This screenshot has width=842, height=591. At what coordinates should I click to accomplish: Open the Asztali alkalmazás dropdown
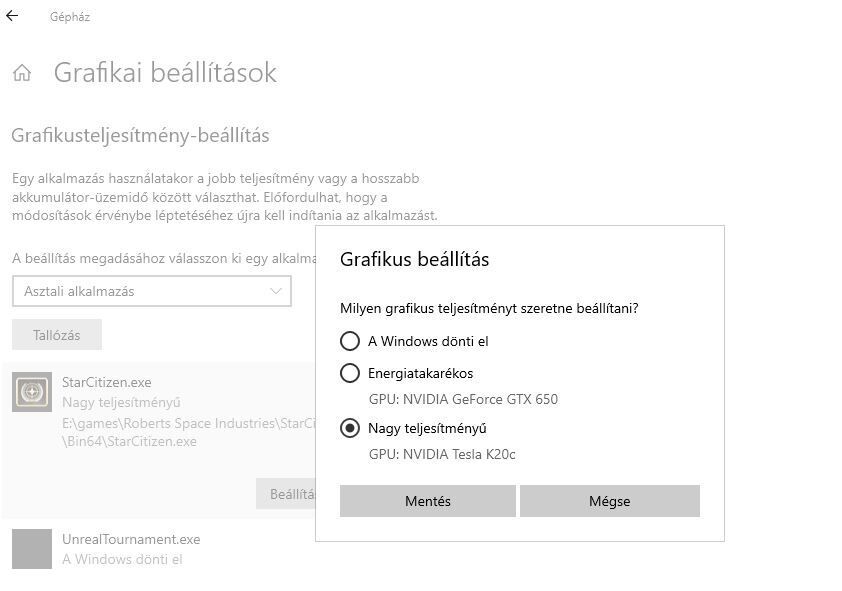click(152, 291)
